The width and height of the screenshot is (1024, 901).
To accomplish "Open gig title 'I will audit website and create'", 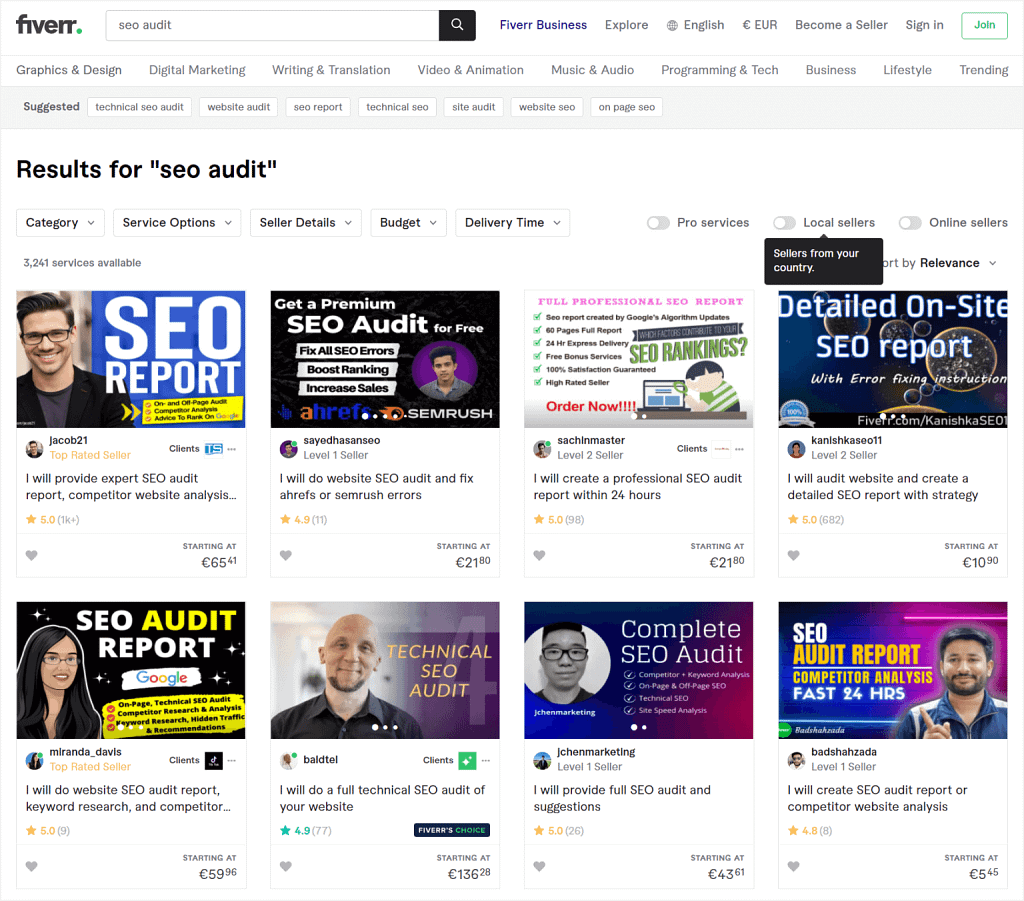I will coord(883,486).
